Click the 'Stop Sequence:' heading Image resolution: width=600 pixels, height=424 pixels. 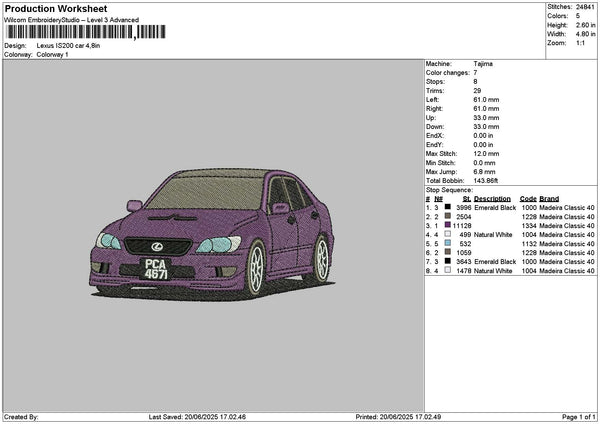(x=449, y=190)
